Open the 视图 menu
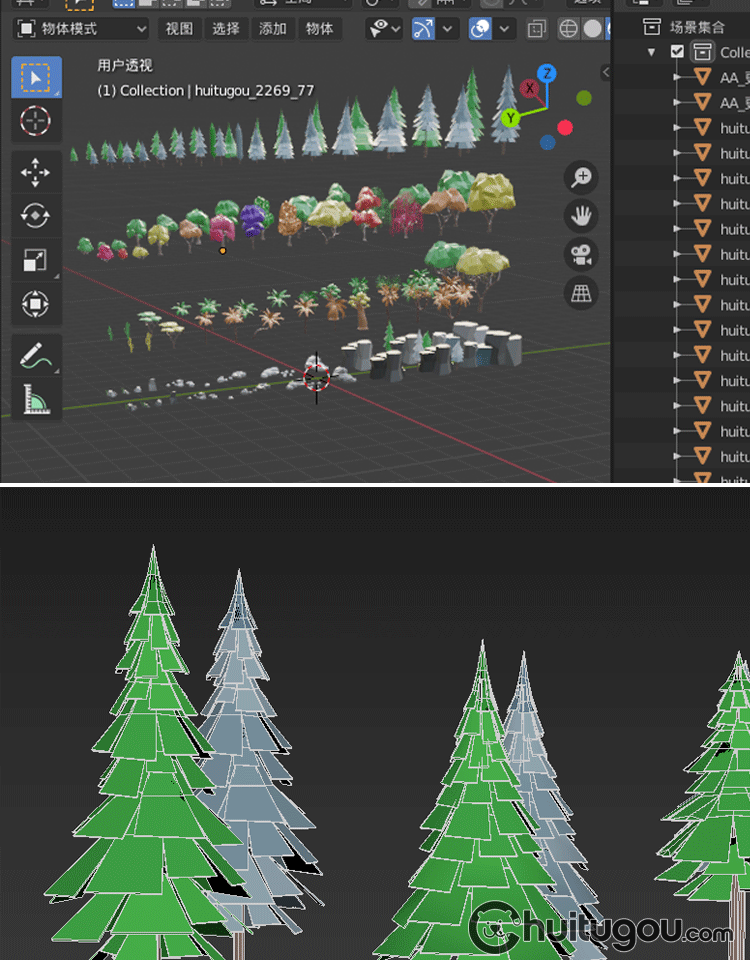 click(179, 29)
